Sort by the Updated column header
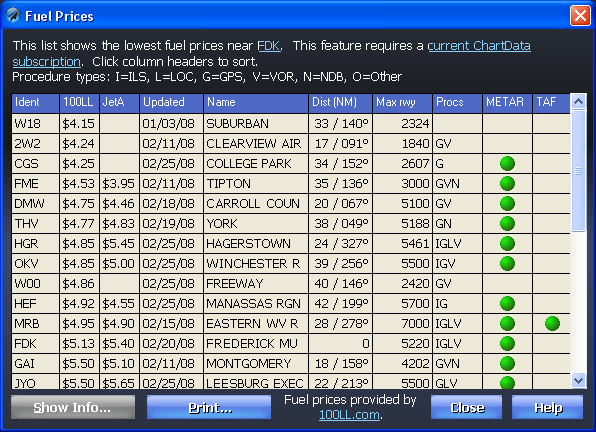The width and height of the screenshot is (596, 432). [x=171, y=103]
